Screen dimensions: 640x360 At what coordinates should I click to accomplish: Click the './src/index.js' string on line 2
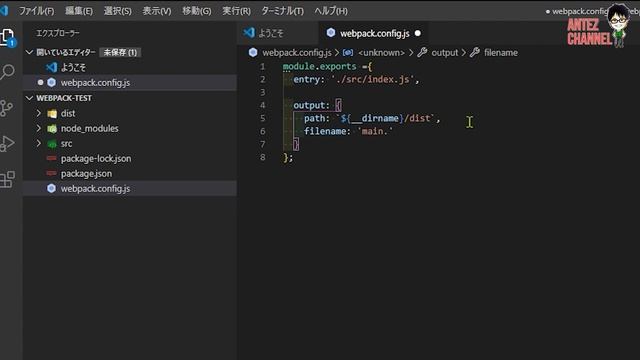[373, 79]
